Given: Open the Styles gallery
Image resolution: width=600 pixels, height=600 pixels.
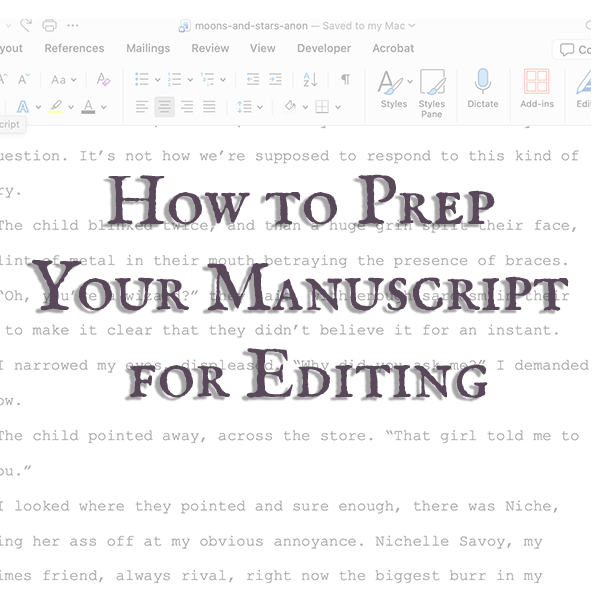Looking at the screenshot, I should [x=394, y=89].
